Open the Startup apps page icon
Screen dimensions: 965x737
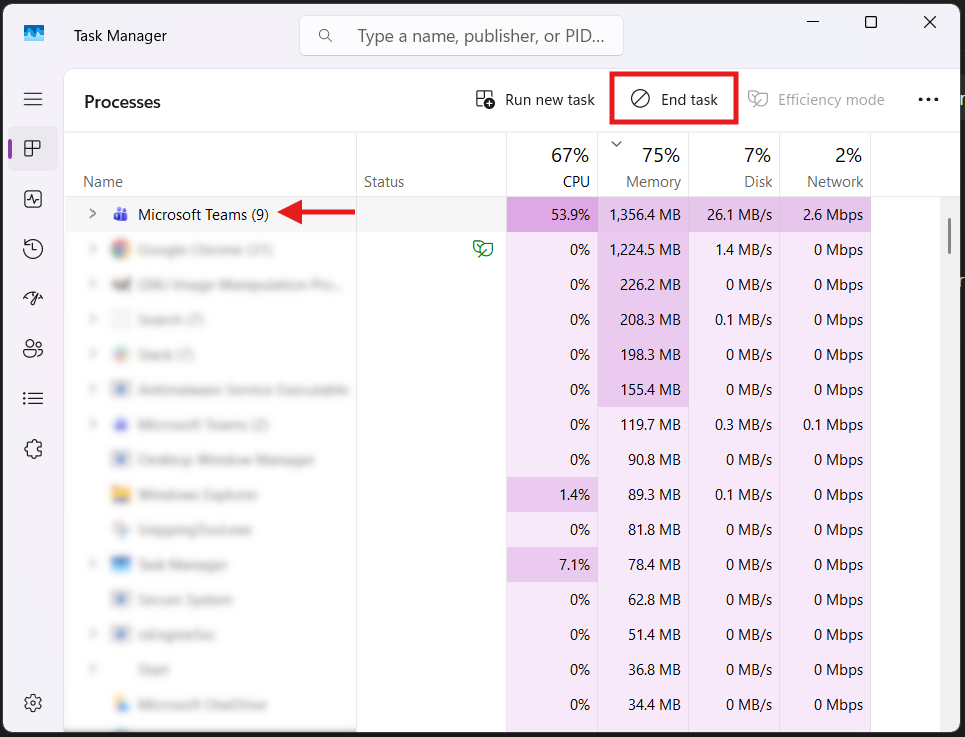point(33,299)
